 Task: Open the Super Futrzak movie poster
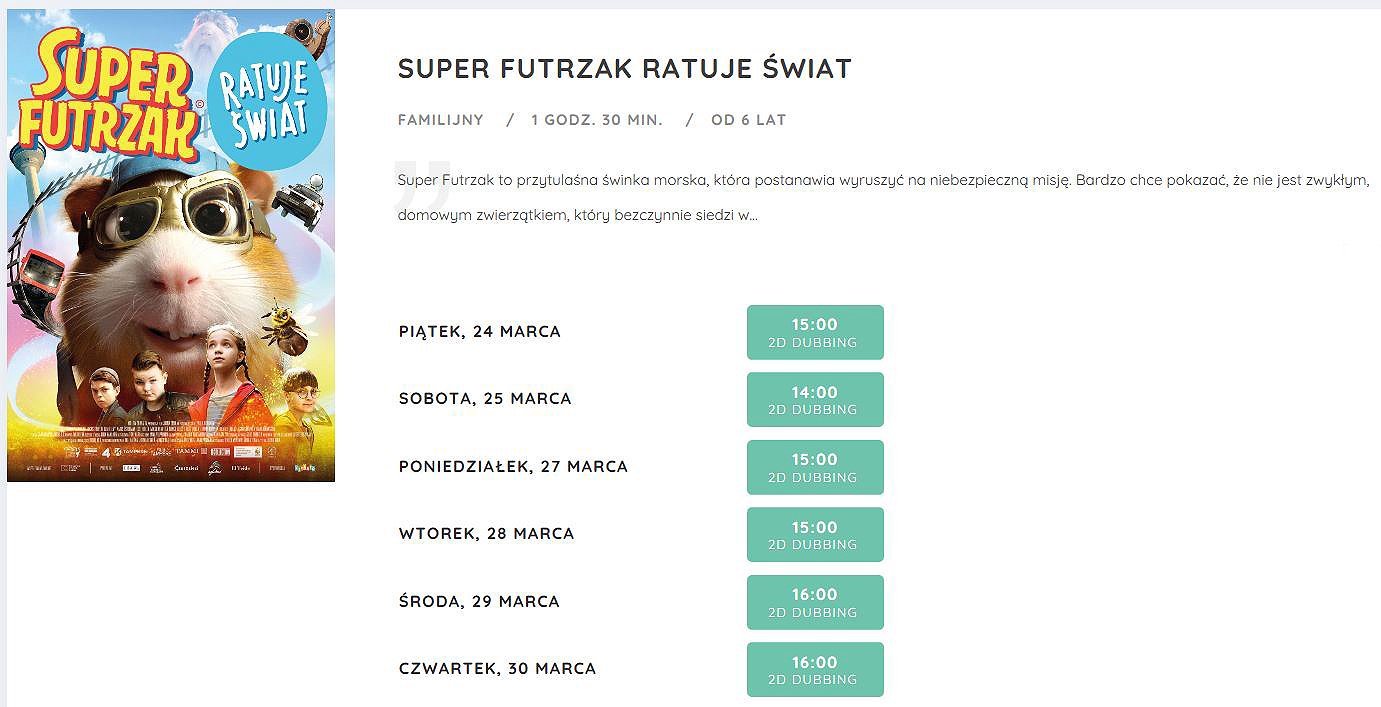point(171,246)
